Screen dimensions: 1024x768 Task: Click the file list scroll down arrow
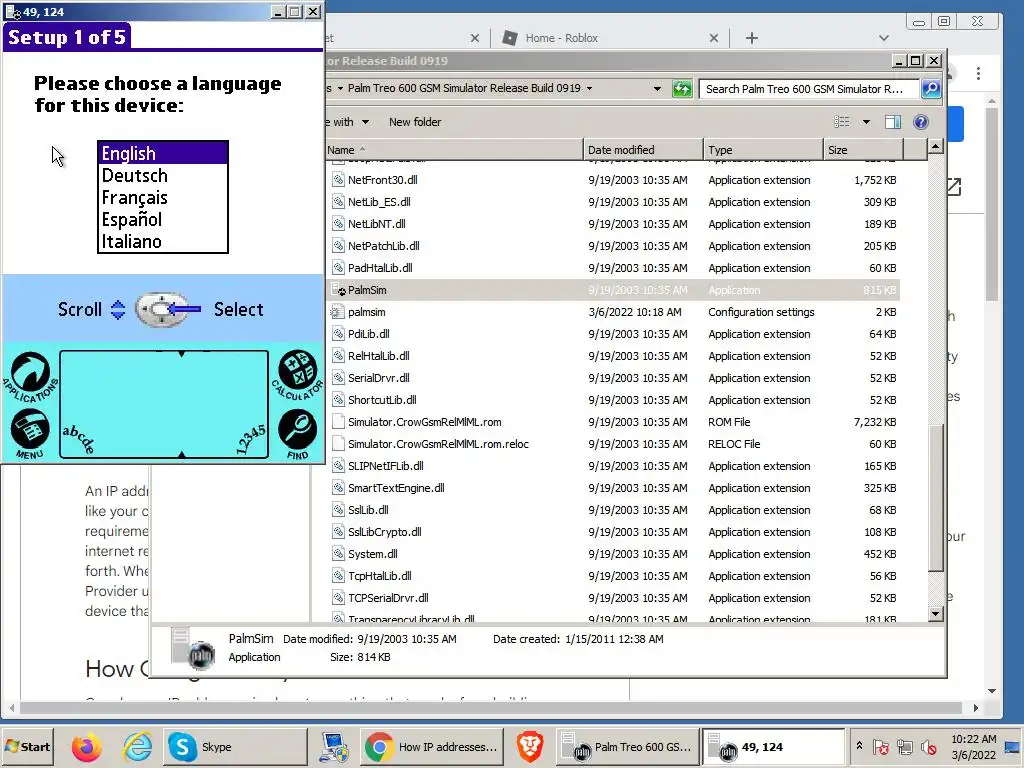[935, 614]
